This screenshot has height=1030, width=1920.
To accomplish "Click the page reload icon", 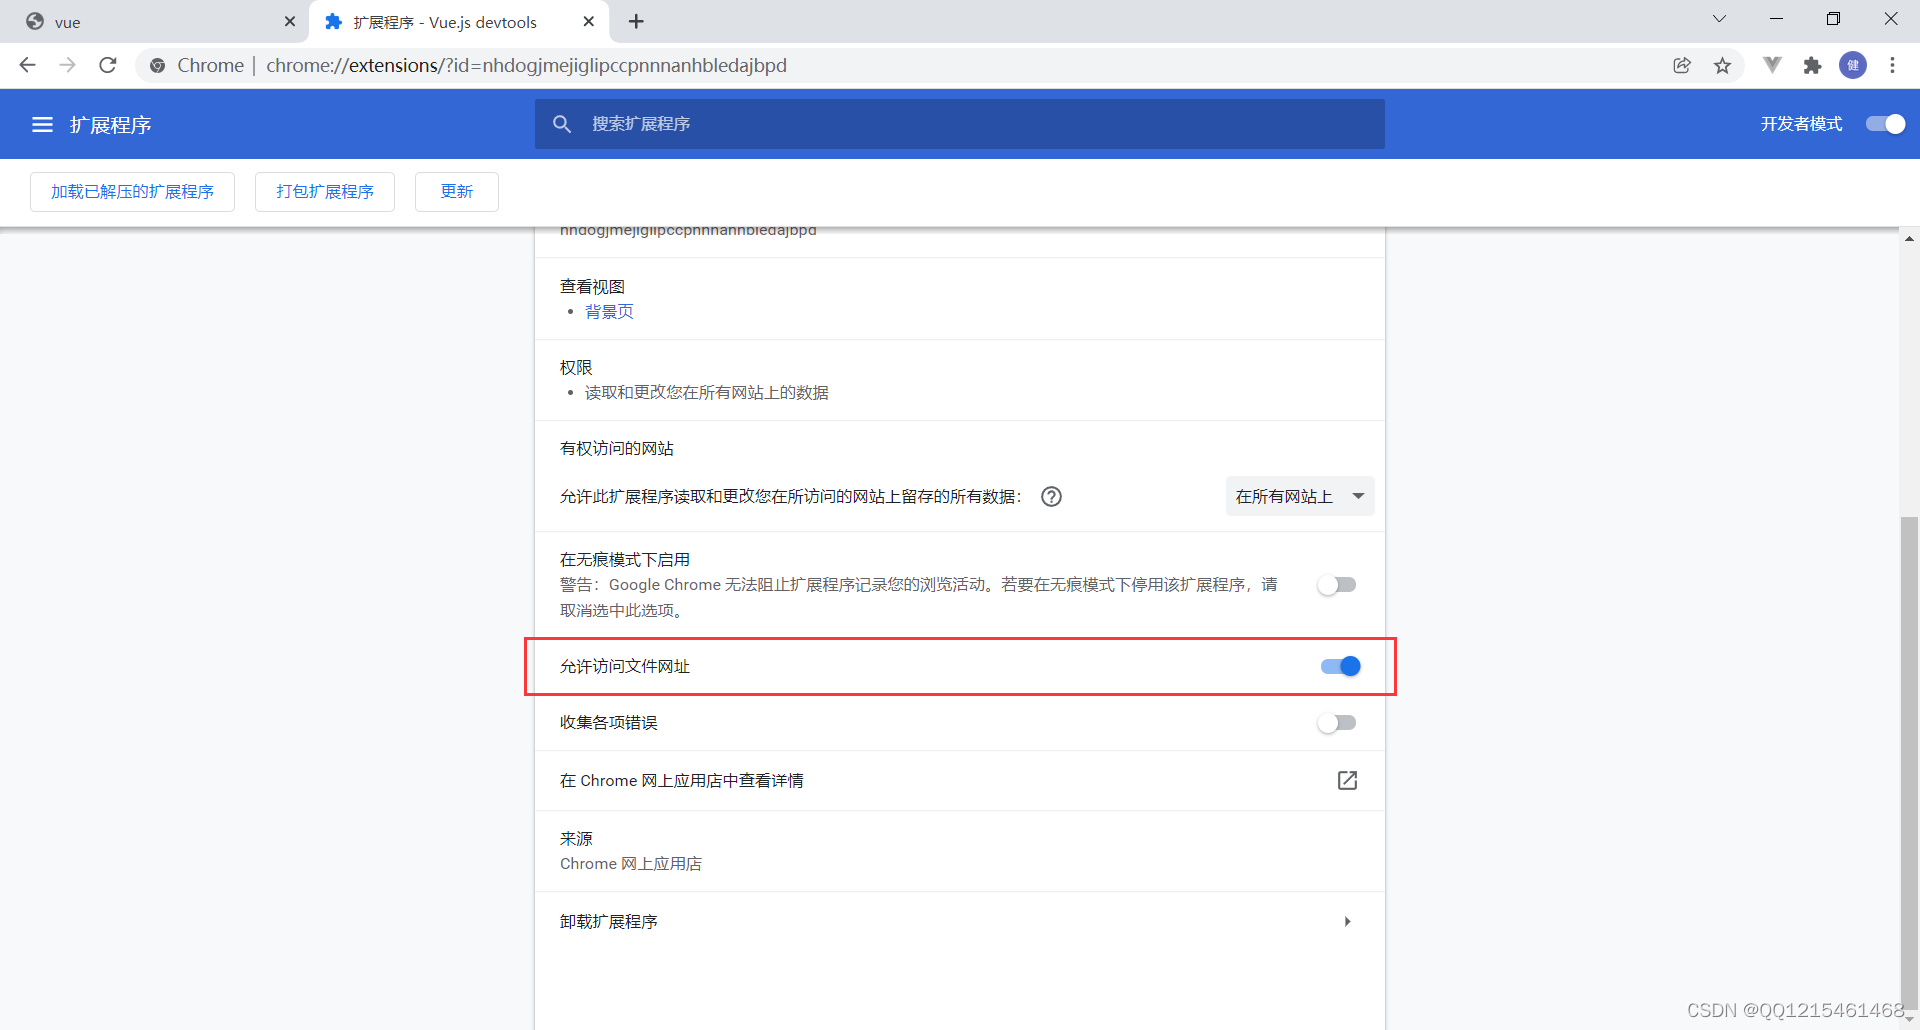I will (x=107, y=65).
